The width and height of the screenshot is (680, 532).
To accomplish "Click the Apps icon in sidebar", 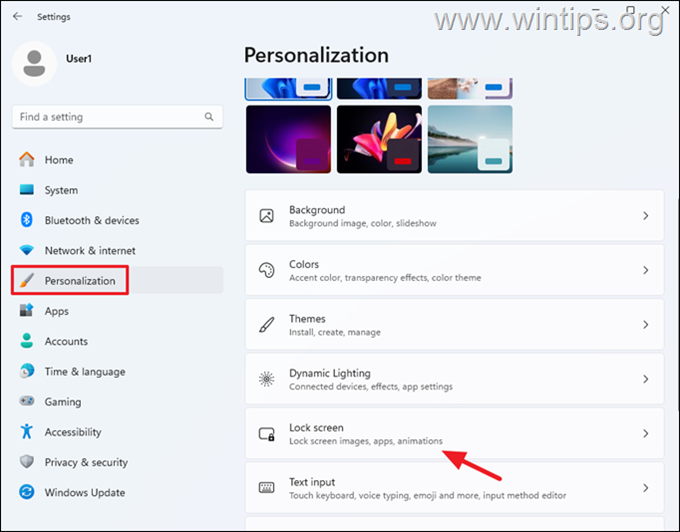I will [x=26, y=310].
